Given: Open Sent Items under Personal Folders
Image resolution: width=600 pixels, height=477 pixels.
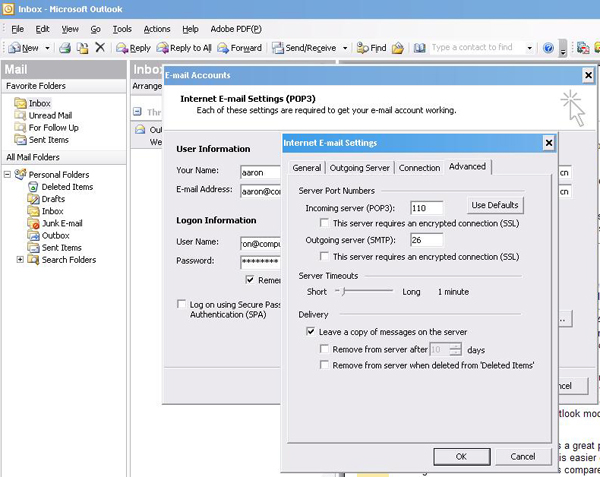Looking at the screenshot, I should [x=62, y=247].
